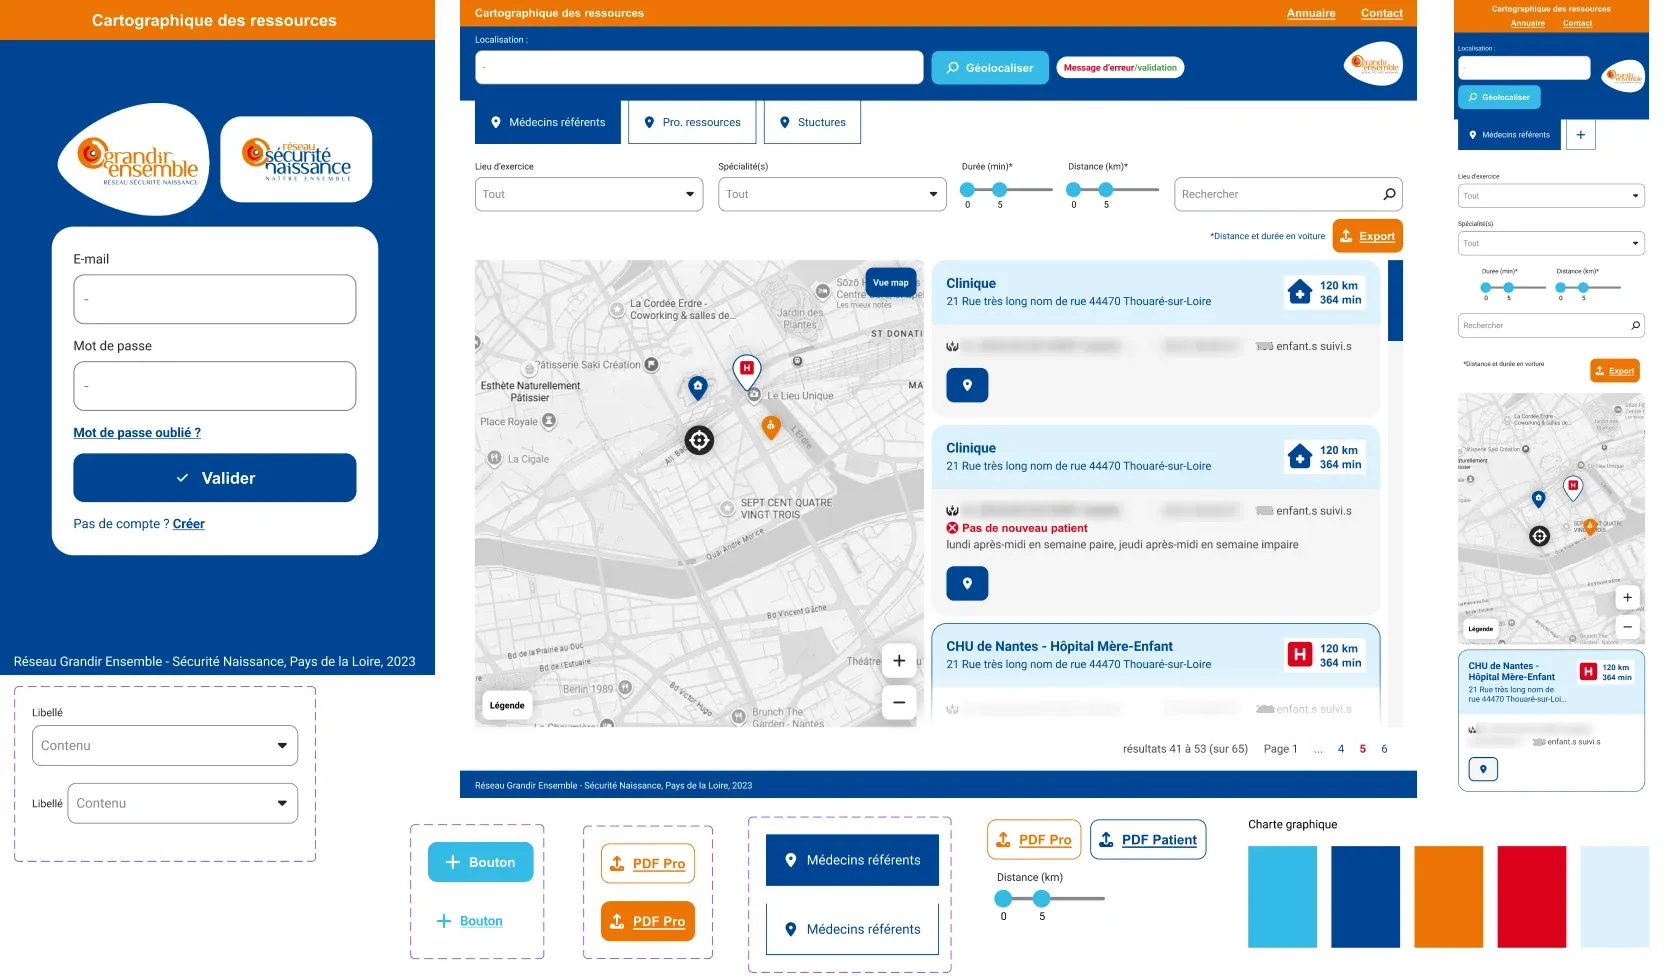Select the Stuctures tab

click(x=813, y=122)
